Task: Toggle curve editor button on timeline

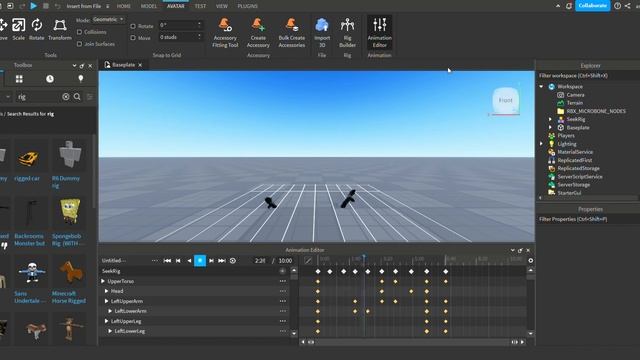Action: pos(308,260)
